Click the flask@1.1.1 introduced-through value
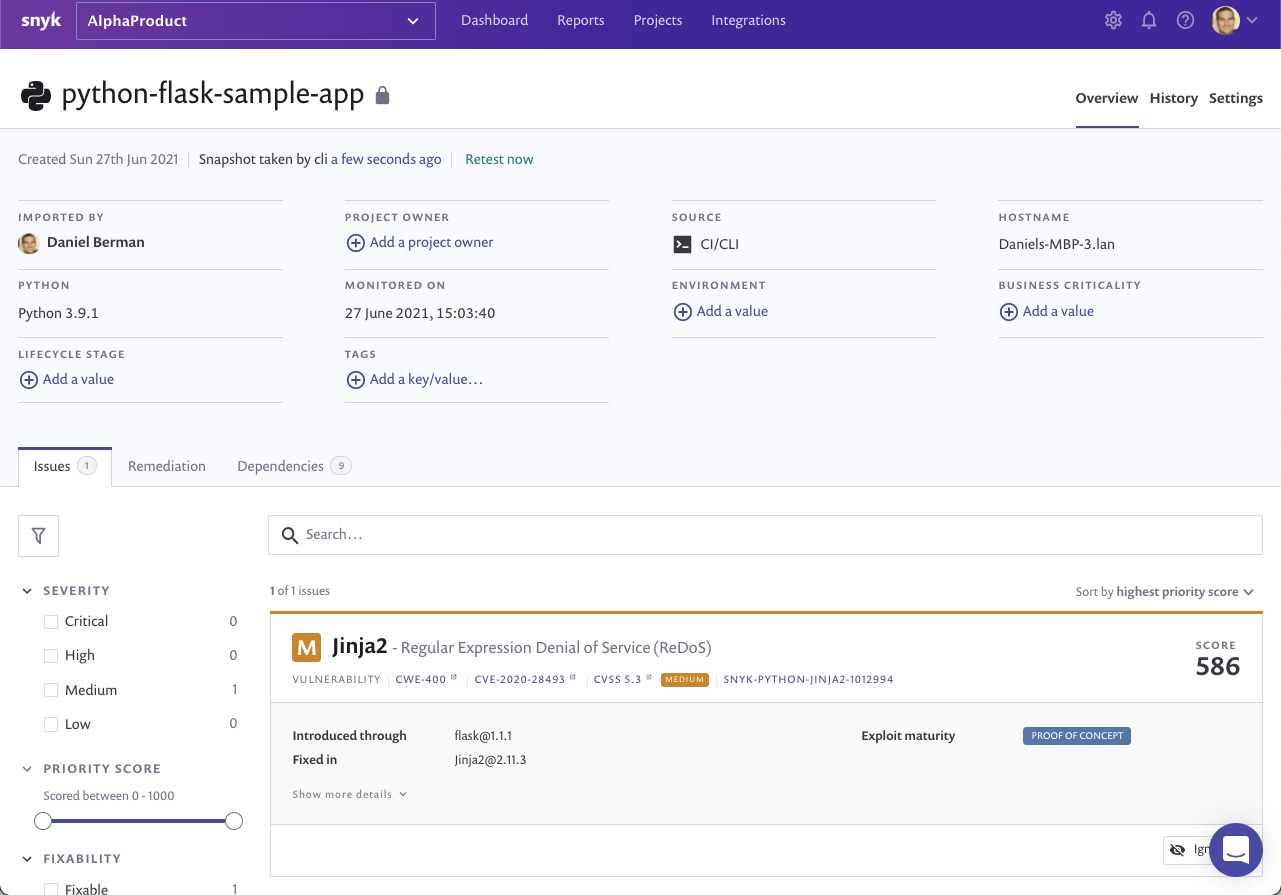 [483, 736]
